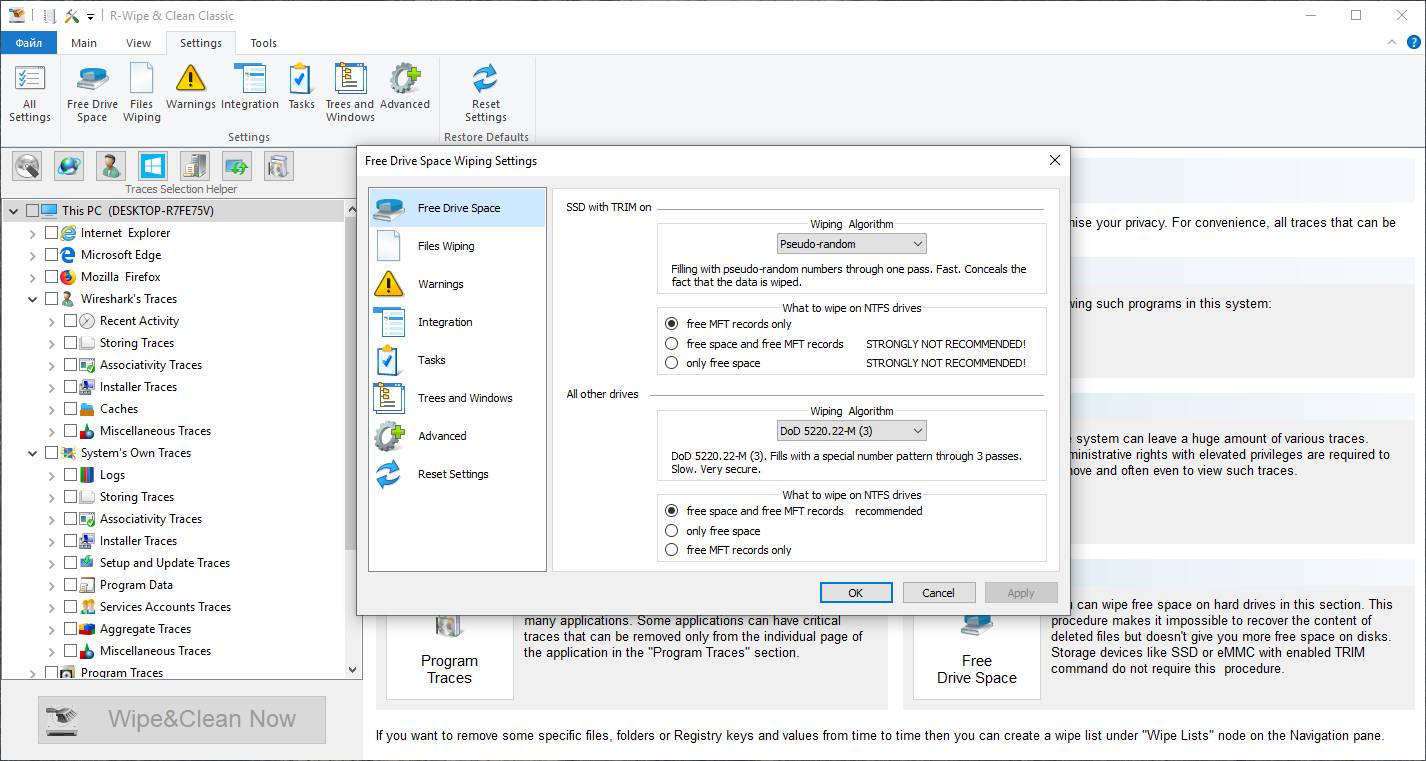This screenshot has height=761, width=1426.
Task: Select Advanced in dialog sidebar
Action: coord(457,436)
